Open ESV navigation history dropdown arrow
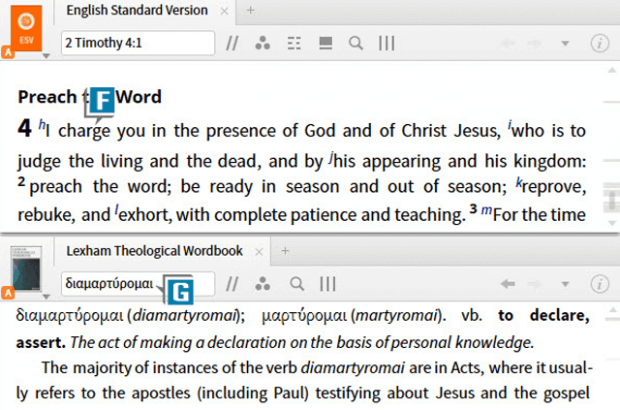This screenshot has width=620, height=410. pos(565,43)
